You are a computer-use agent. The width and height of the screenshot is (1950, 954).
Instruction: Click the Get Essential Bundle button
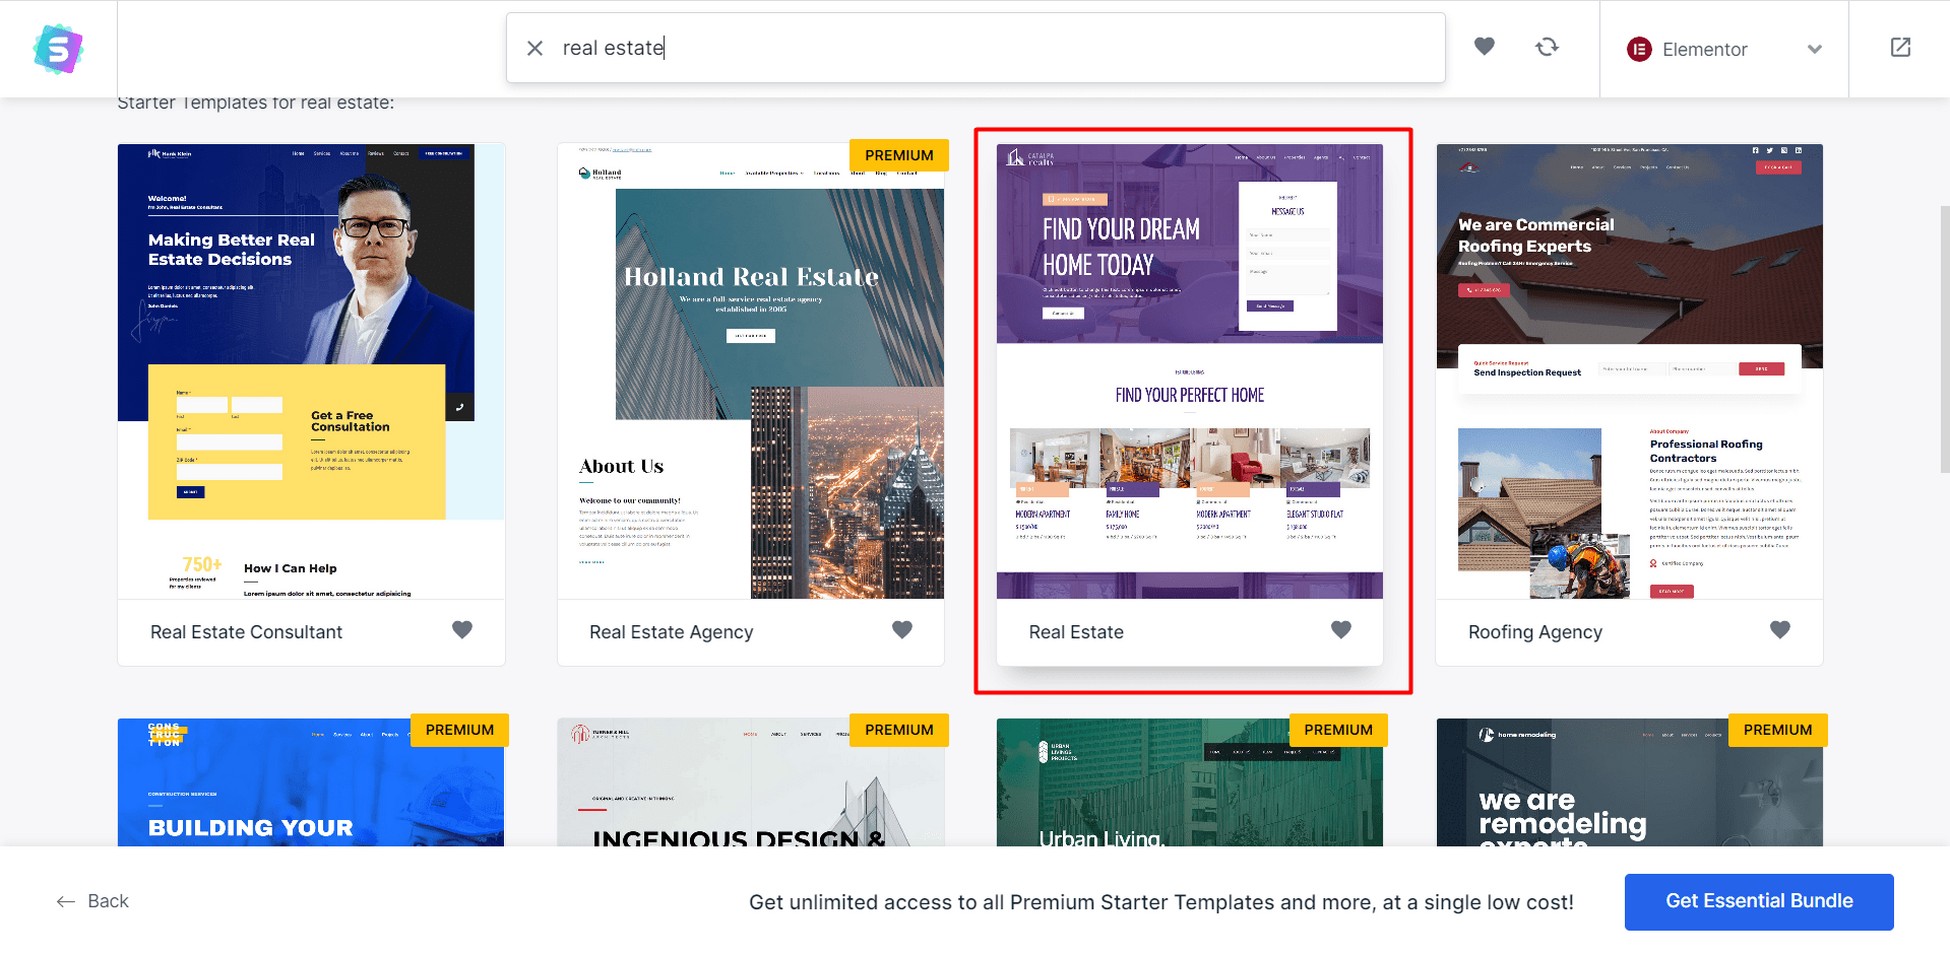pos(1758,901)
